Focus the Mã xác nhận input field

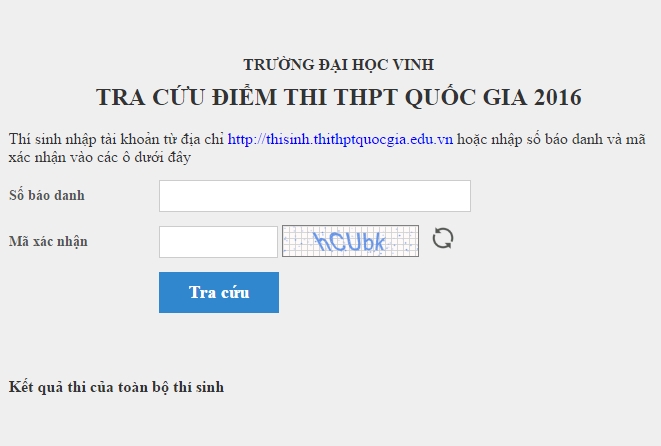(218, 242)
